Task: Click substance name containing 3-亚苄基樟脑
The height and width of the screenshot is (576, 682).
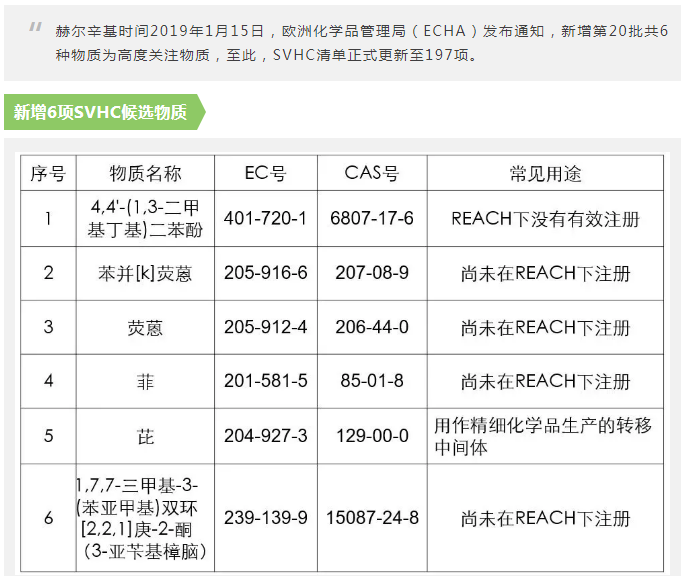Action: (x=141, y=518)
